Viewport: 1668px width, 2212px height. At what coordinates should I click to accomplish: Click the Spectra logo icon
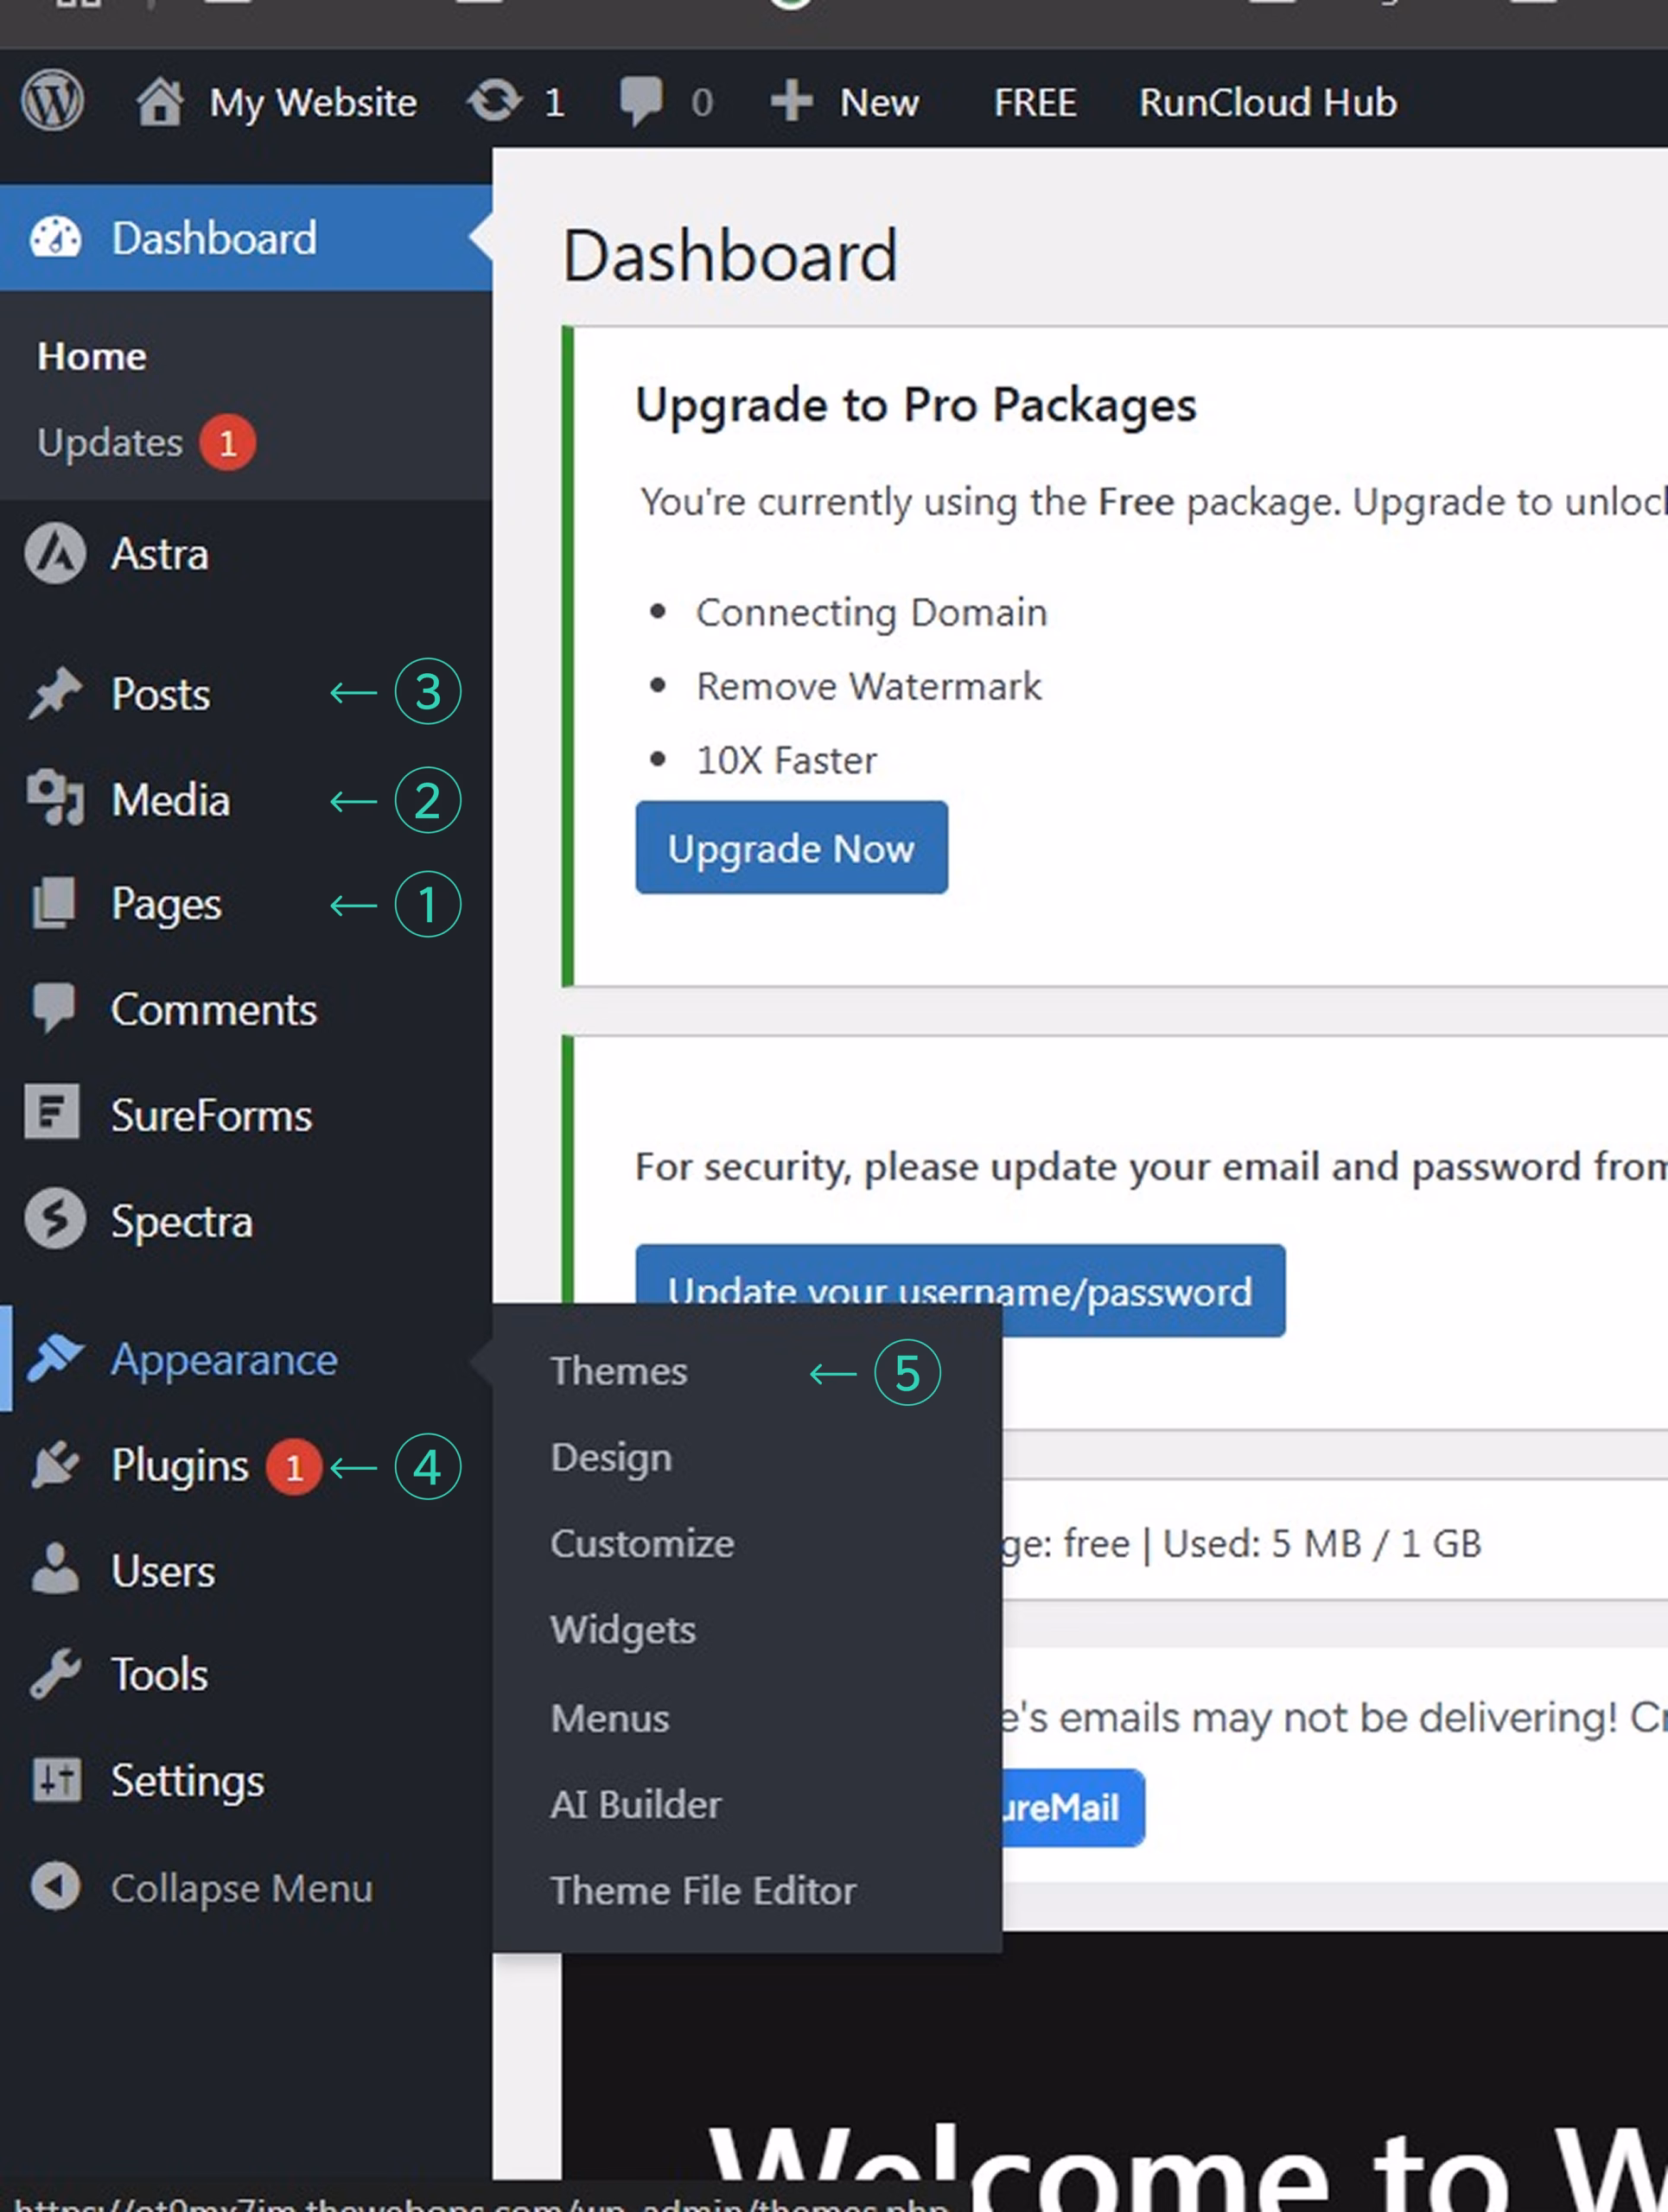(55, 1220)
